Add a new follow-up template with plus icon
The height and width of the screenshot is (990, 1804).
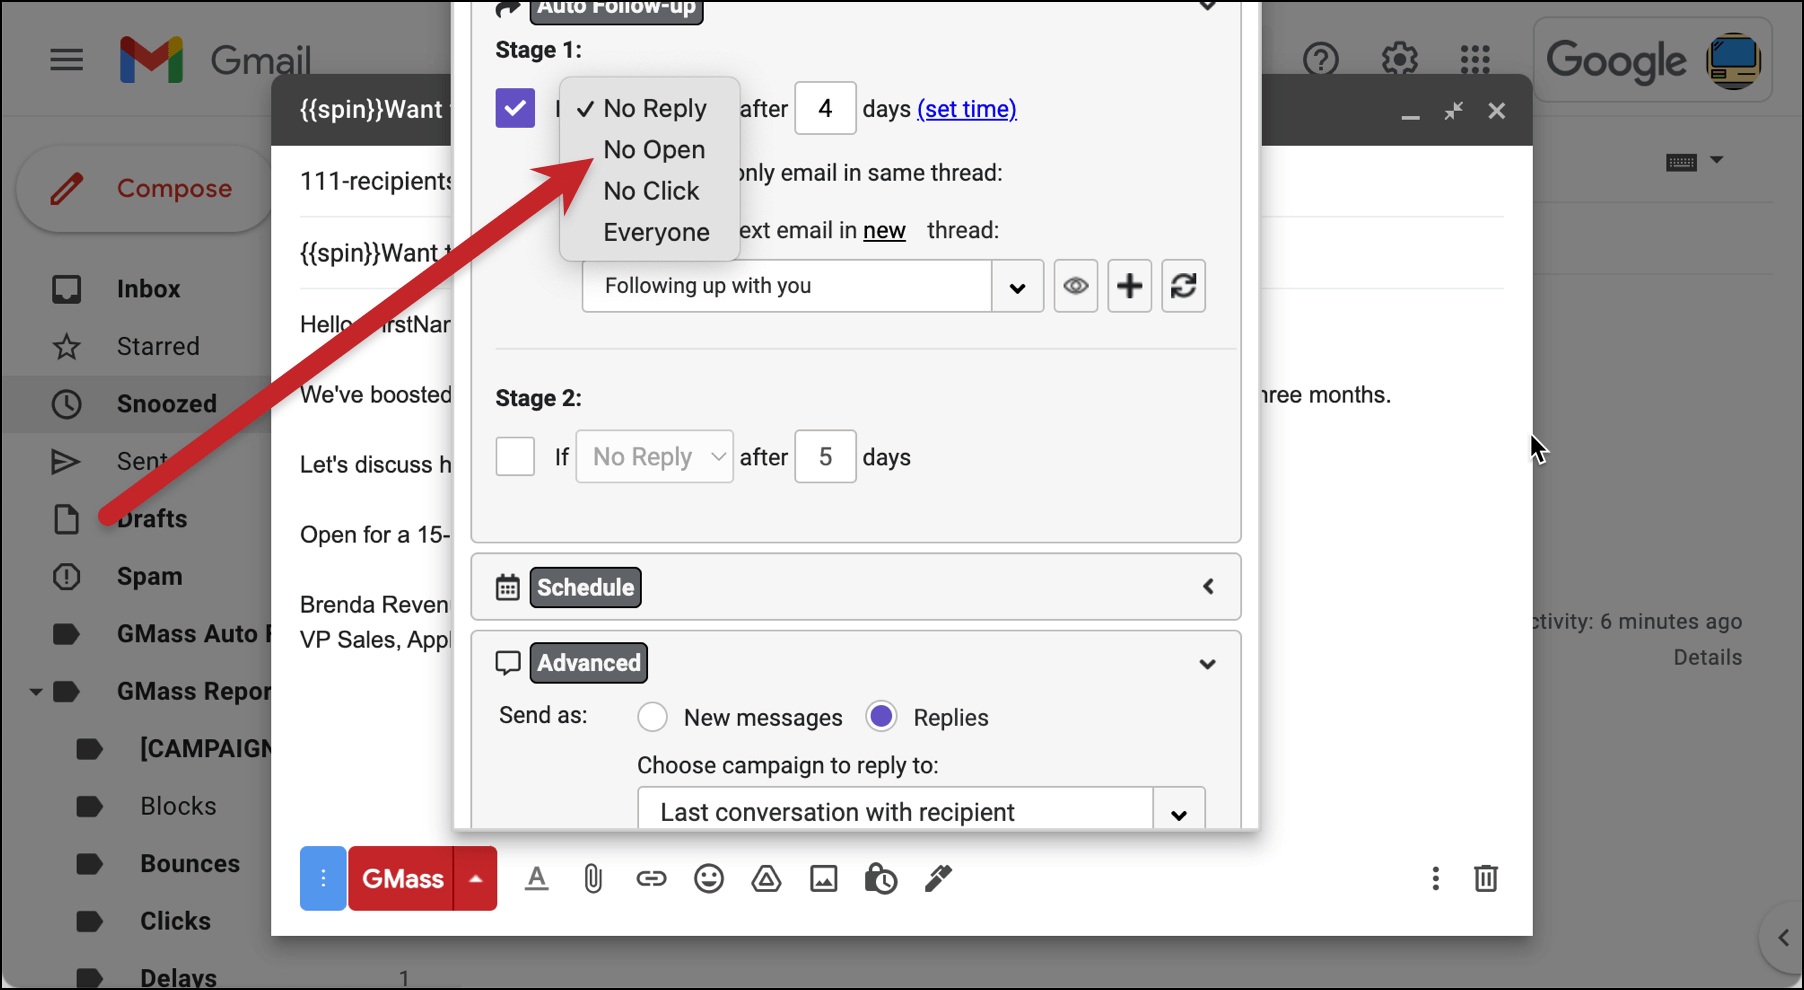click(x=1130, y=286)
